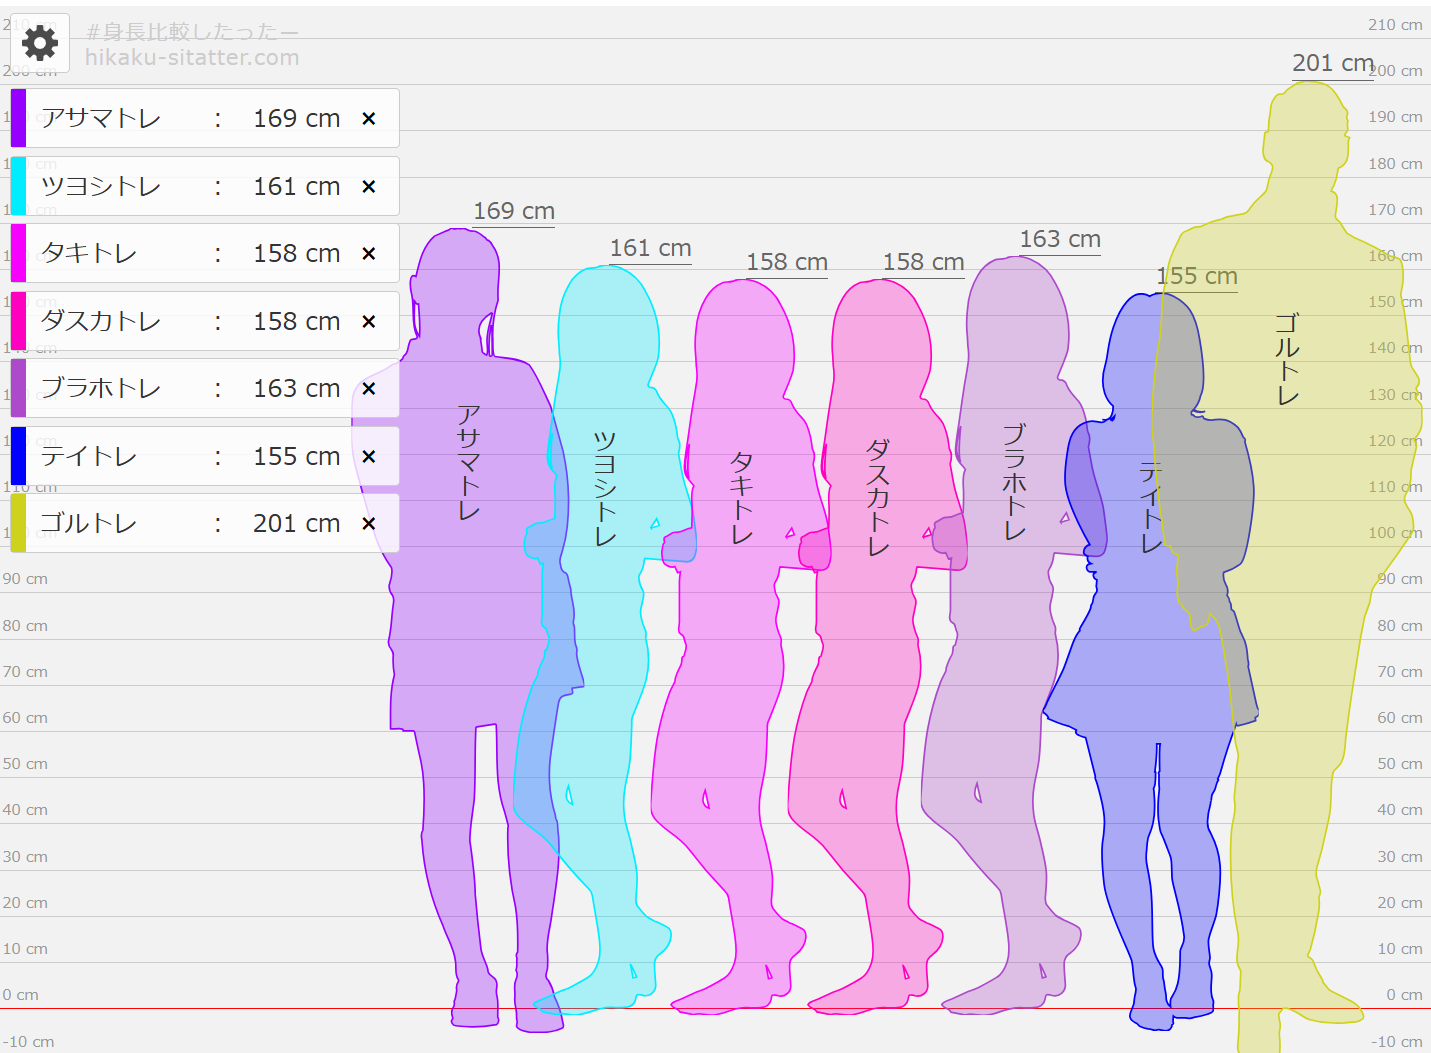Delete テイトレ entry with X

369,457
